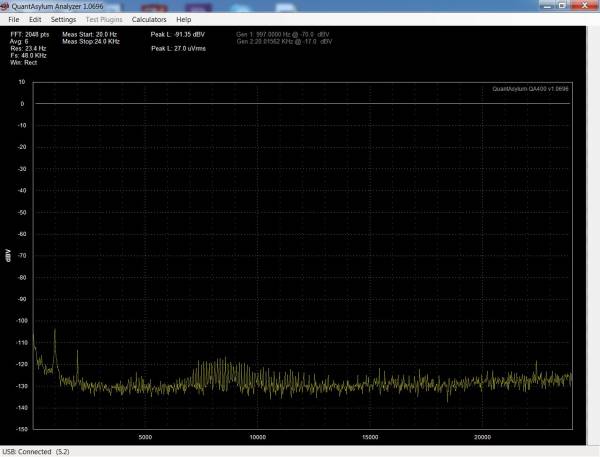Maximize the QuantAsylum Analyzer window
600x457 pixels.
pyautogui.click(x=562, y=5)
